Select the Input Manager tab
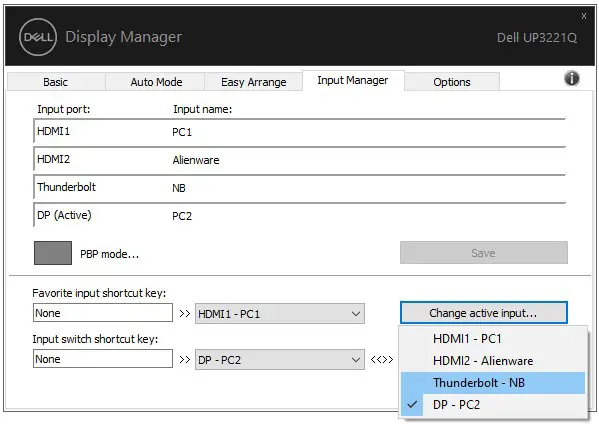Screen dimensions: 599x424 (x=353, y=80)
